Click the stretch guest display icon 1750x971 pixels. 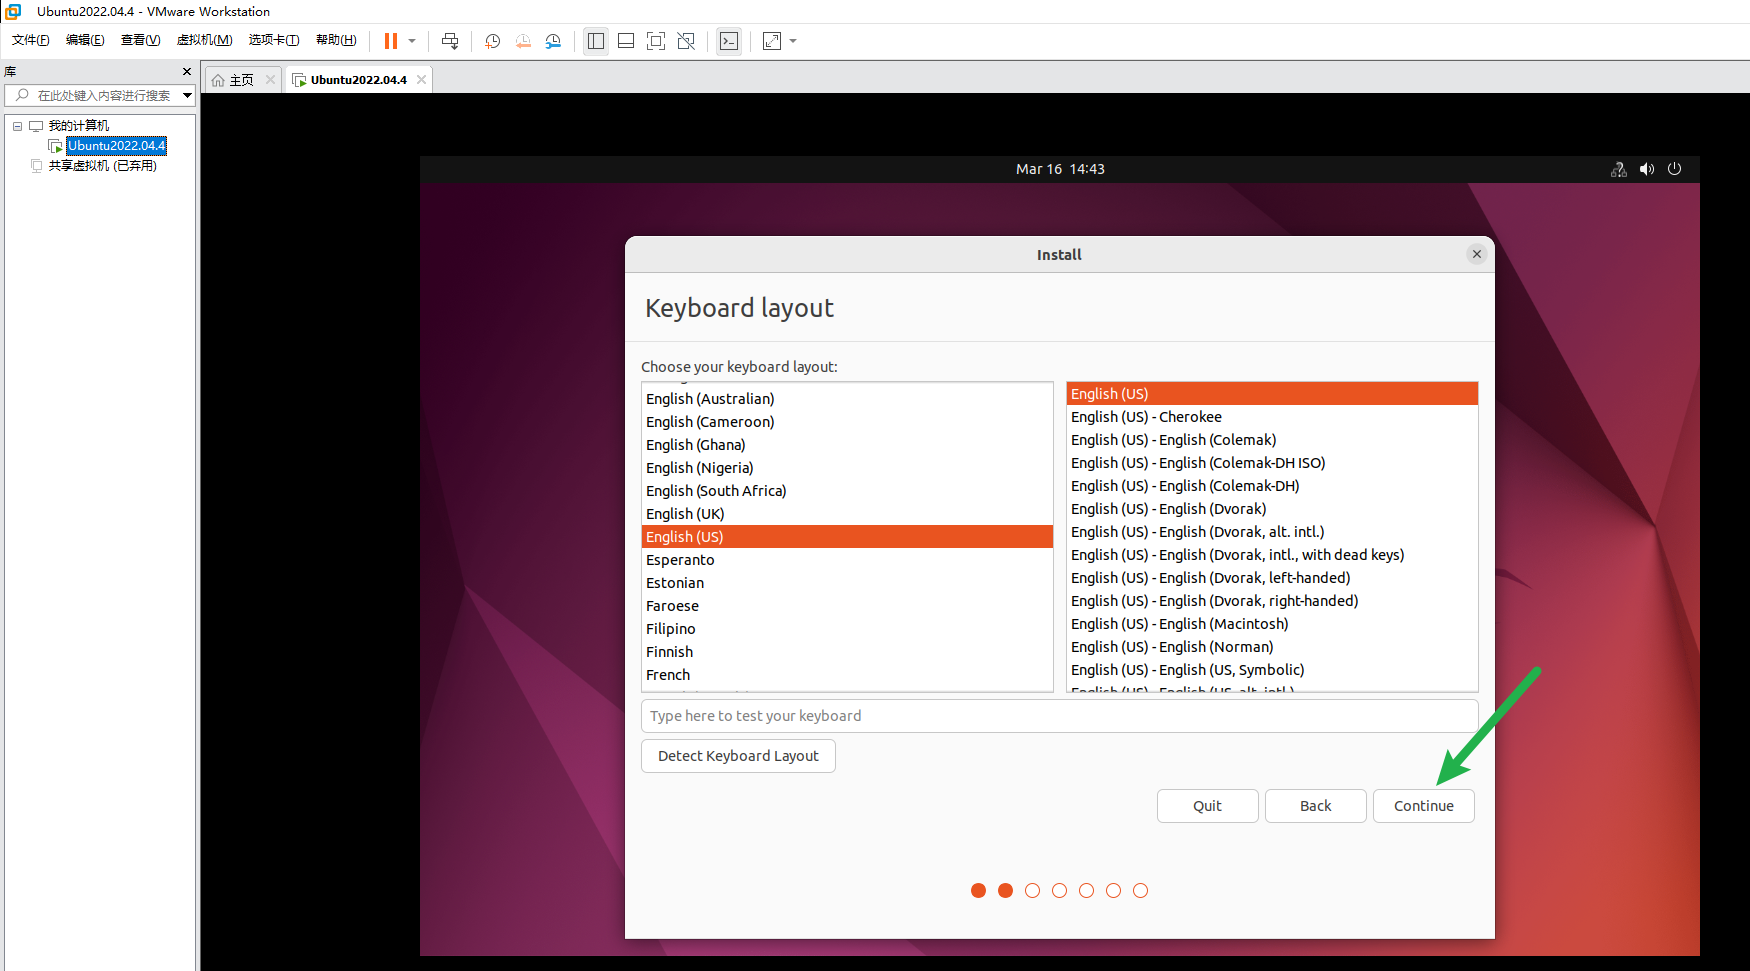772,41
